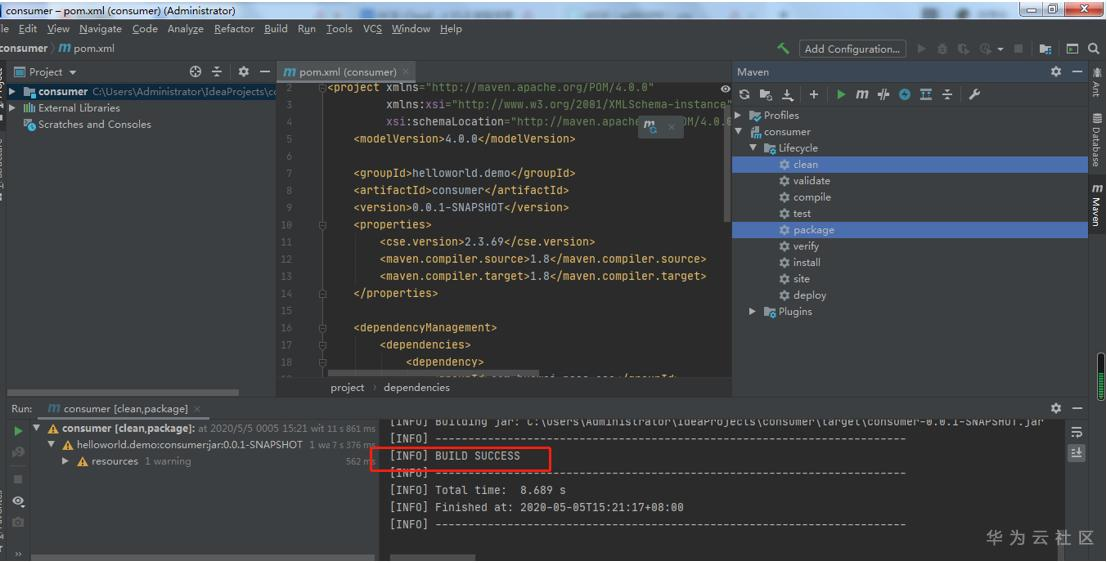Expand Maven Profiles node

coord(738,115)
